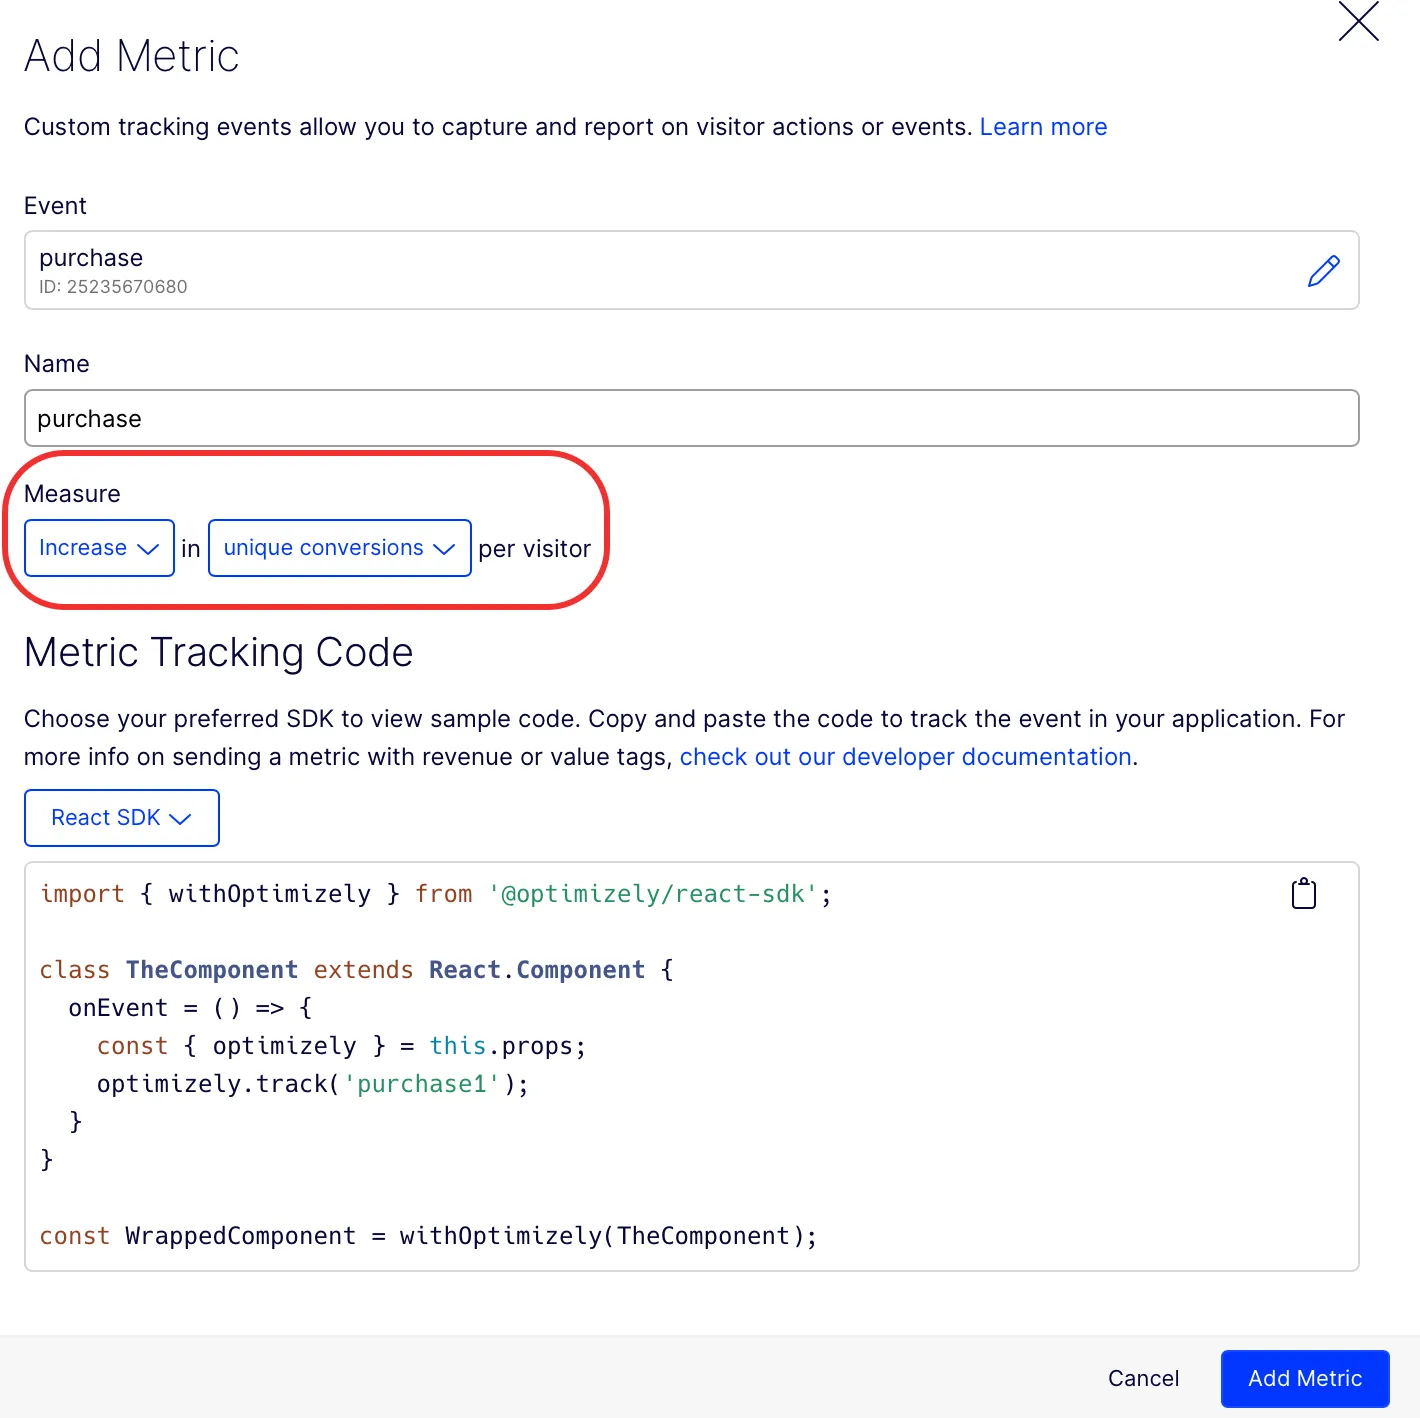Open the unique conversions dropdown
This screenshot has width=1420, height=1418.
pyautogui.click(x=340, y=548)
